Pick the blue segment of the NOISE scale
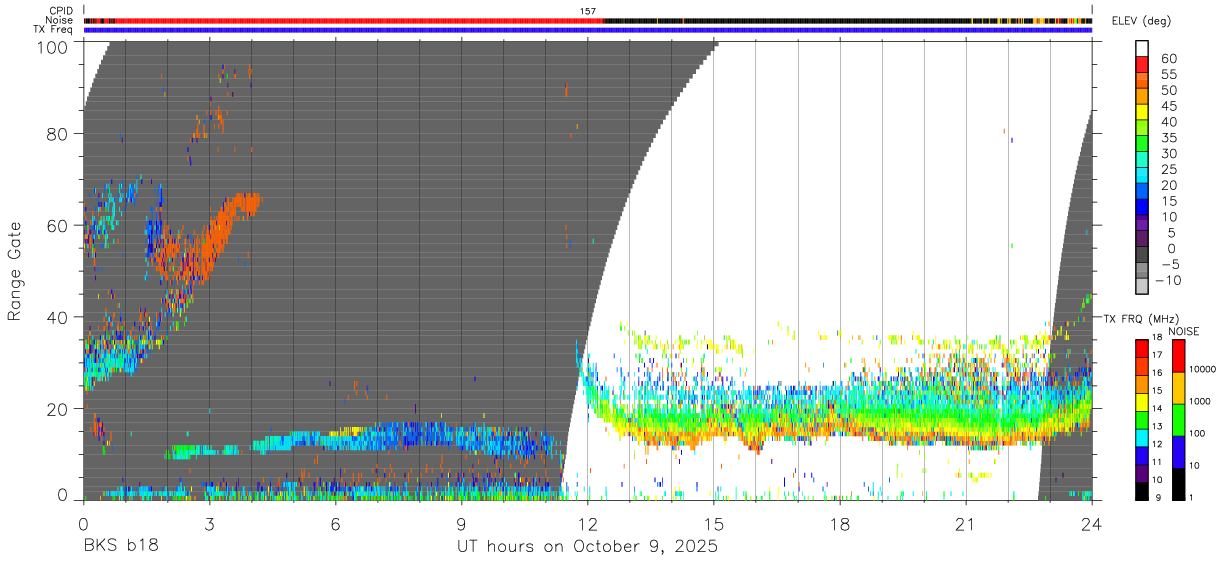The height and width of the screenshot is (567, 1228). pos(1179,452)
